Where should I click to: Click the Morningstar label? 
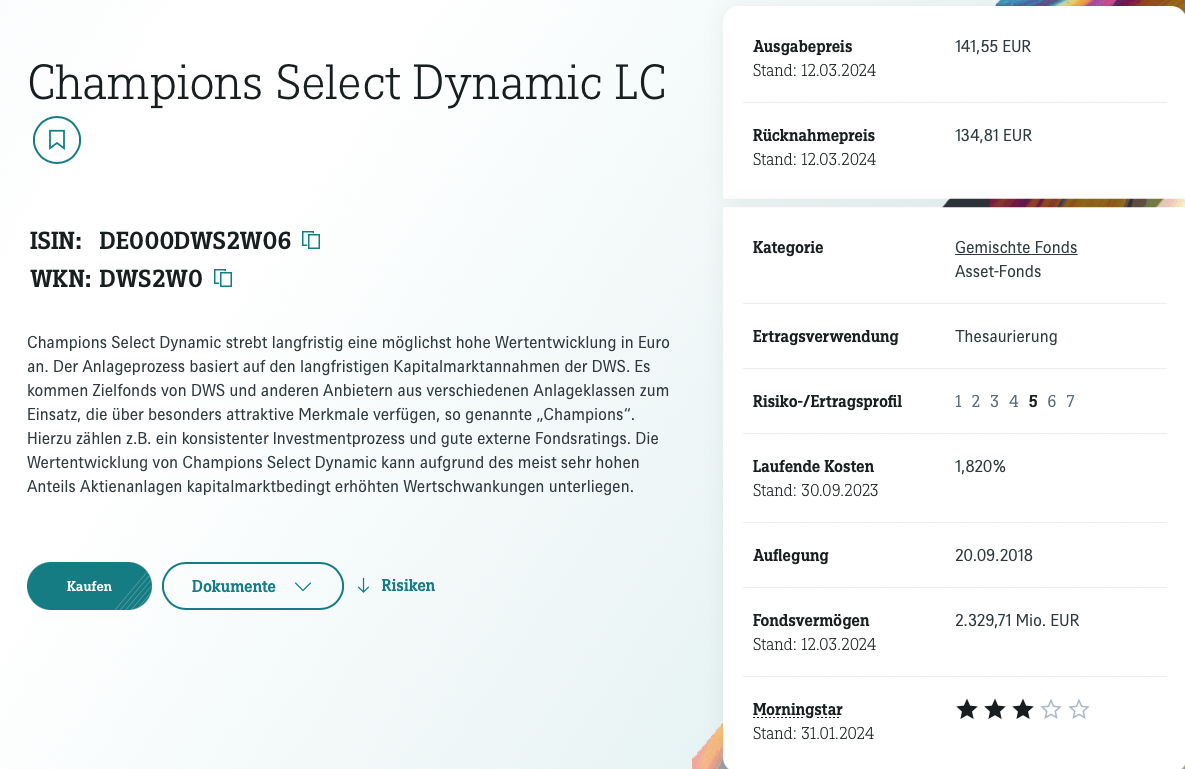coord(797,709)
